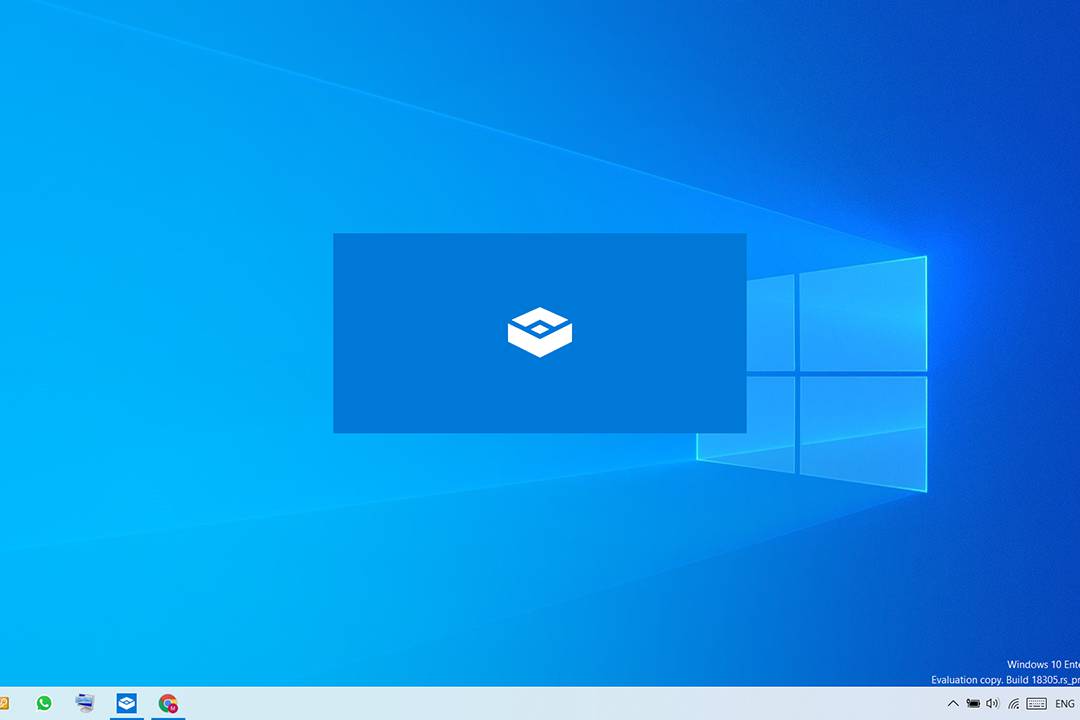Click the upper-right pane of the wallpaper Windows logo

pos(863,314)
